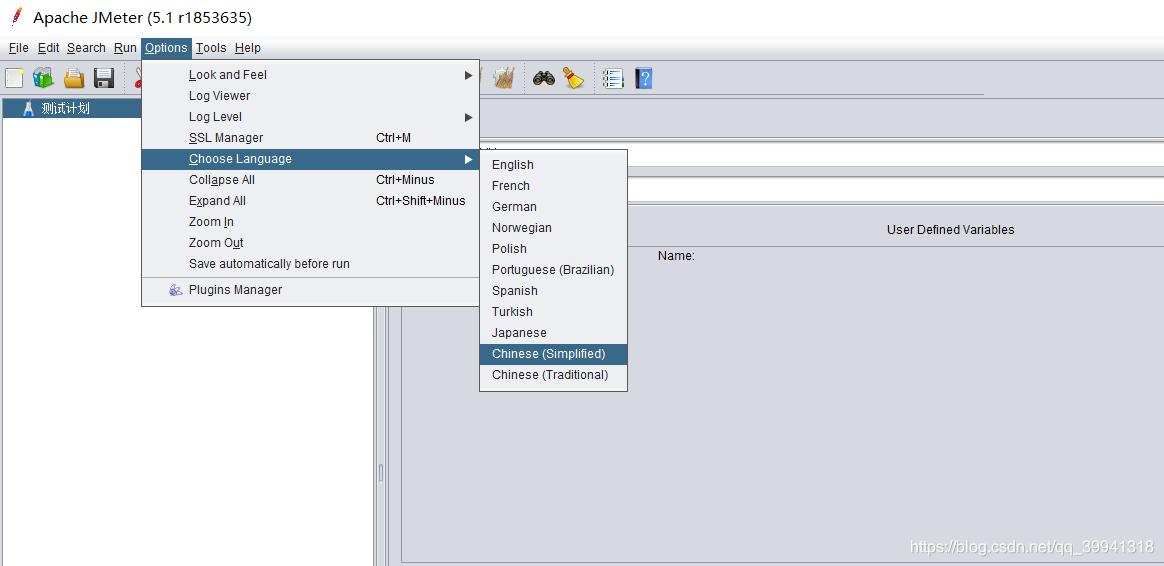This screenshot has width=1164, height=566.
Task: Select German language
Action: coord(554,206)
